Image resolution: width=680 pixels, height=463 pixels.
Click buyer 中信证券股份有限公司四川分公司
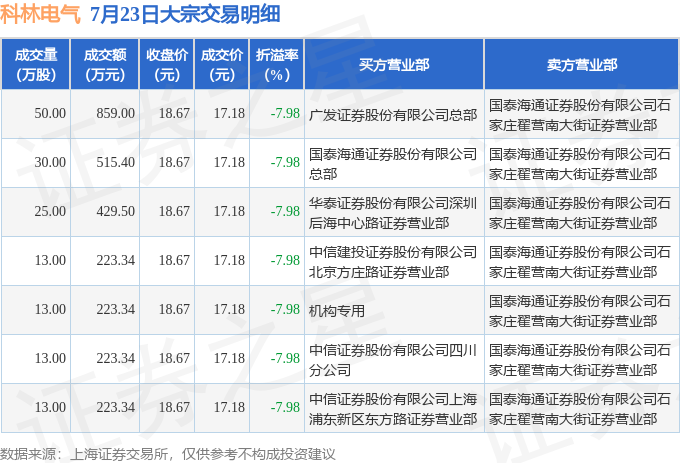[393, 359]
